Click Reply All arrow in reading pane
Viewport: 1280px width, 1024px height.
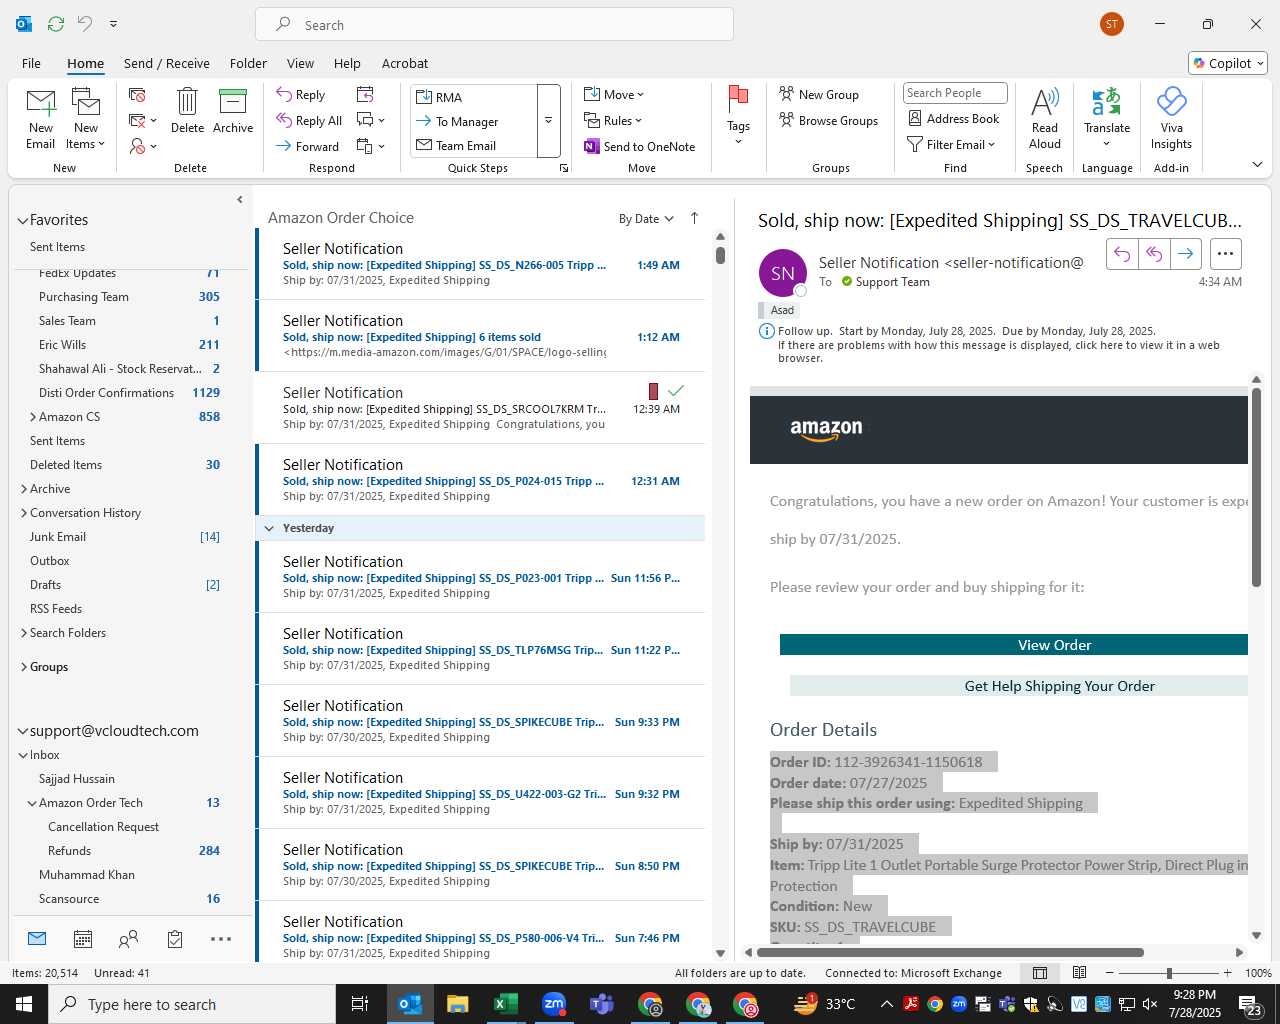coord(1154,254)
